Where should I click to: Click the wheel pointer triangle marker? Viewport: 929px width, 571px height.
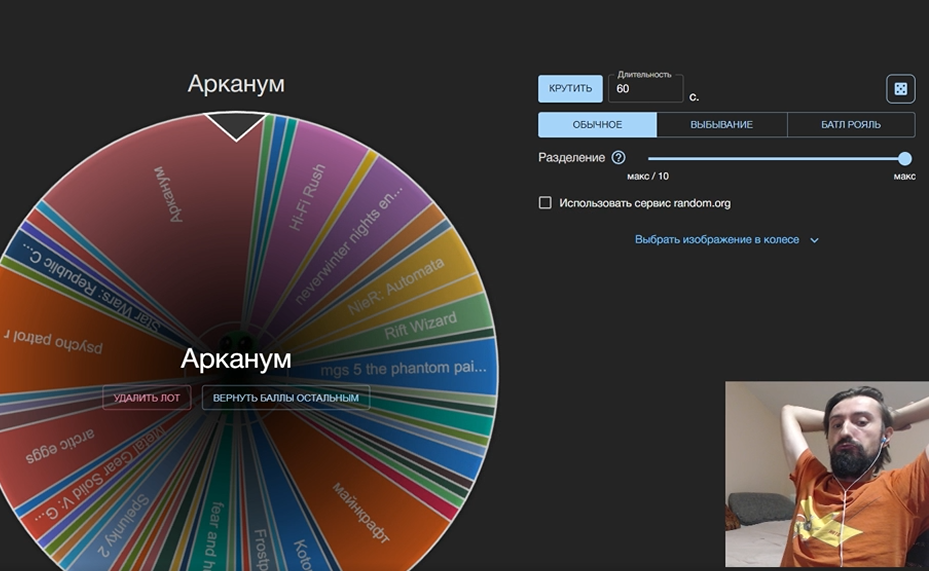236,127
